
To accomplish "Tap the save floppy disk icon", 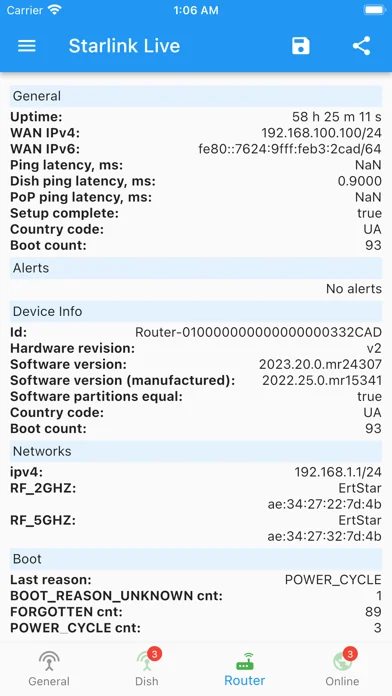I will (x=301, y=46).
